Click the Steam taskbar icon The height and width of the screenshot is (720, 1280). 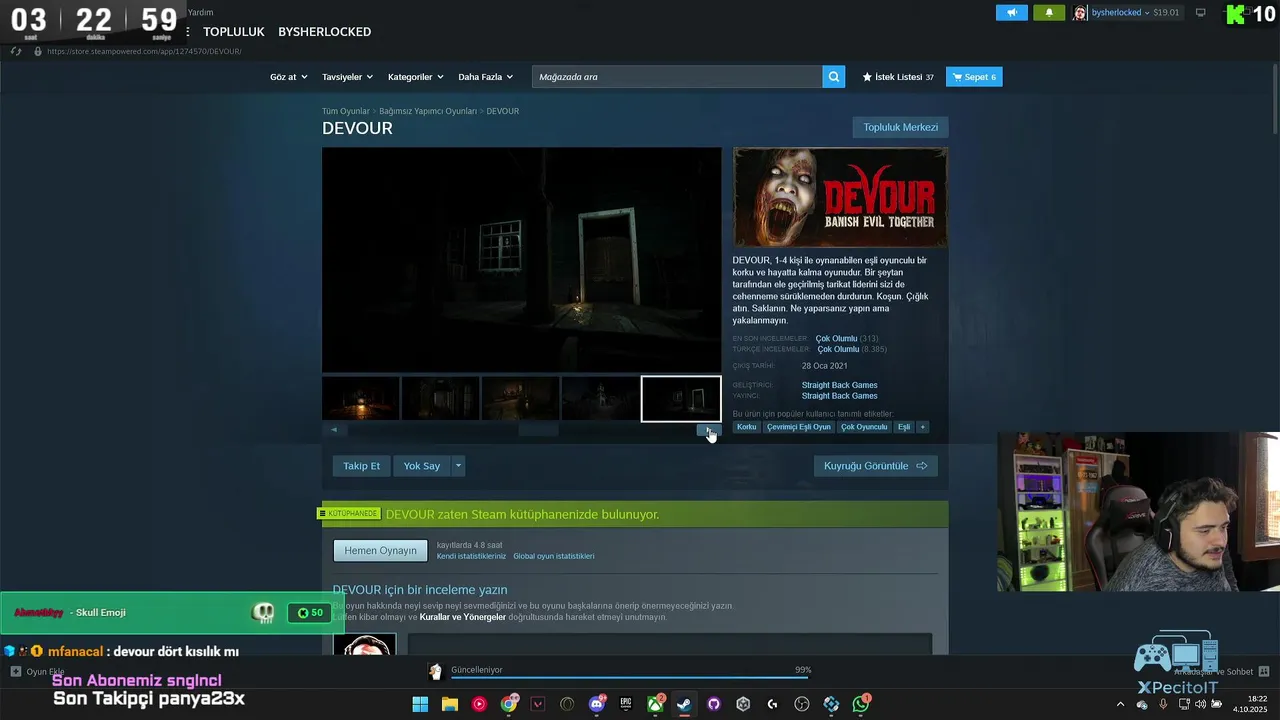coord(684,704)
